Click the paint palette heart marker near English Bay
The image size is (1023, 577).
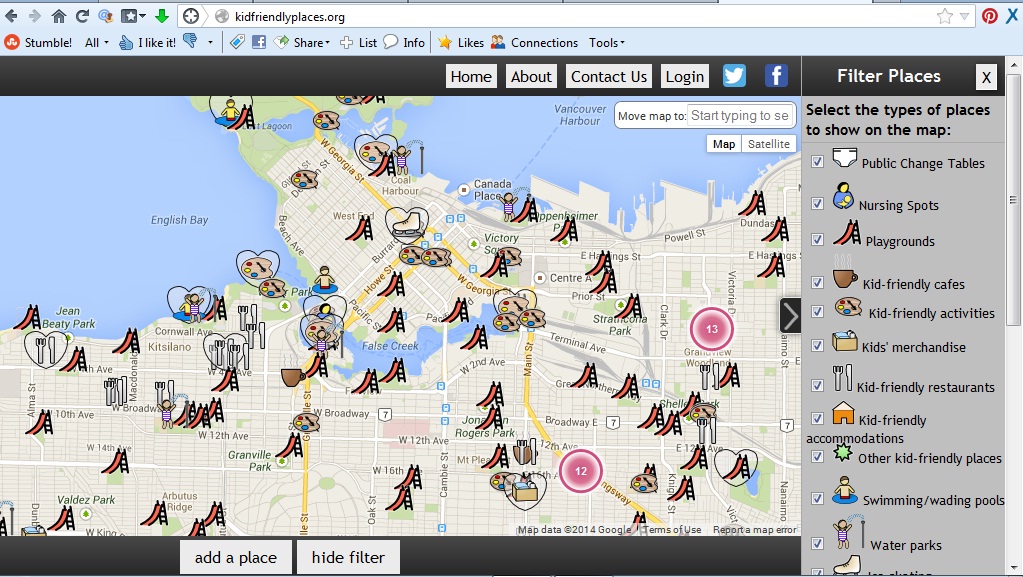point(258,267)
